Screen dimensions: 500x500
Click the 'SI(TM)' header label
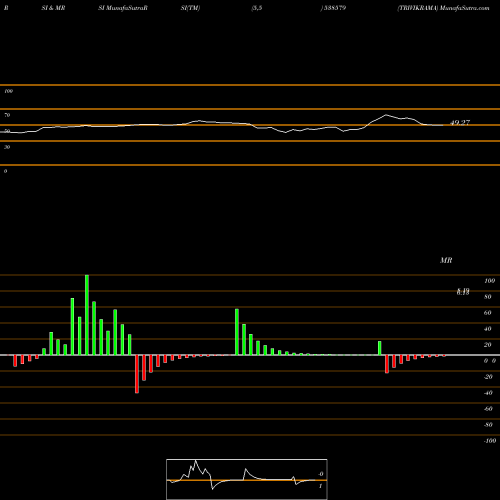tap(190, 8)
